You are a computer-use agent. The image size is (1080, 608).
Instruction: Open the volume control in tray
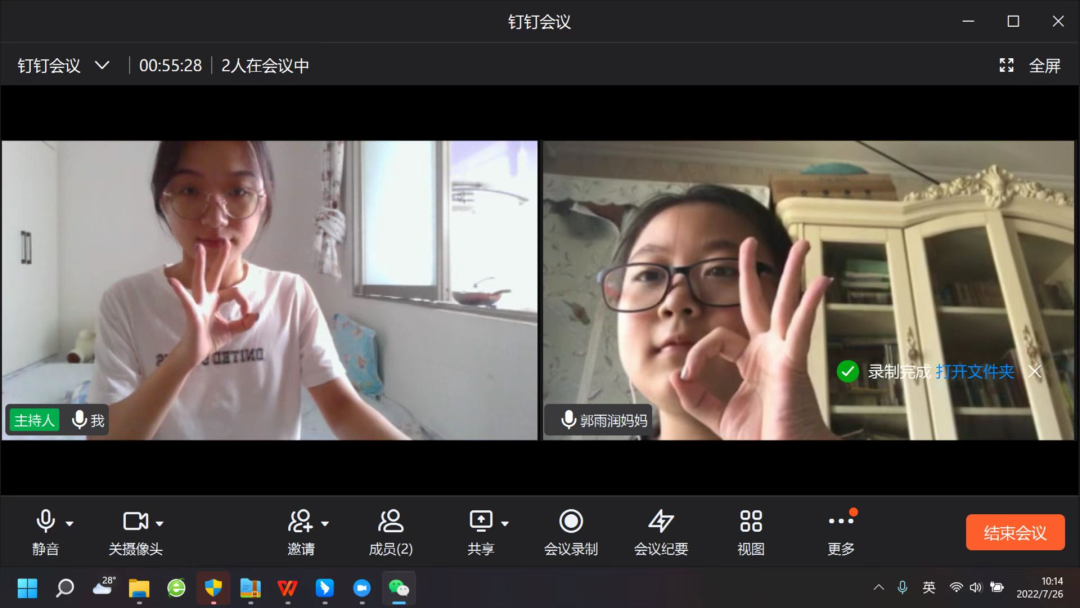click(976, 587)
